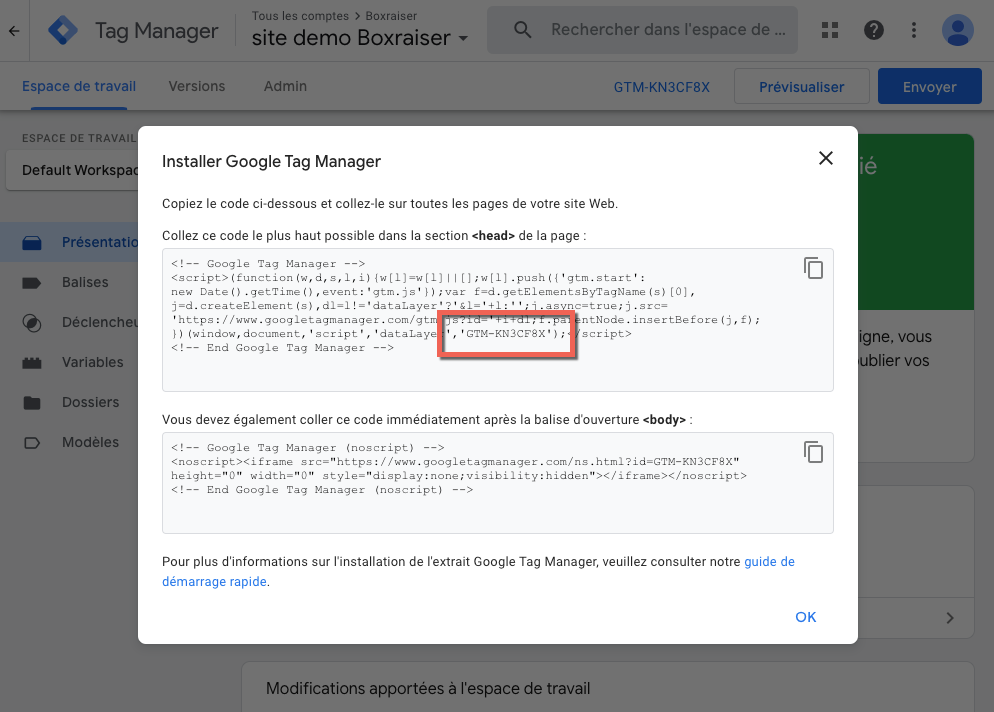Viewport: 994px width, 712px height.
Task: Copy the head section code snippet
Action: 813,268
